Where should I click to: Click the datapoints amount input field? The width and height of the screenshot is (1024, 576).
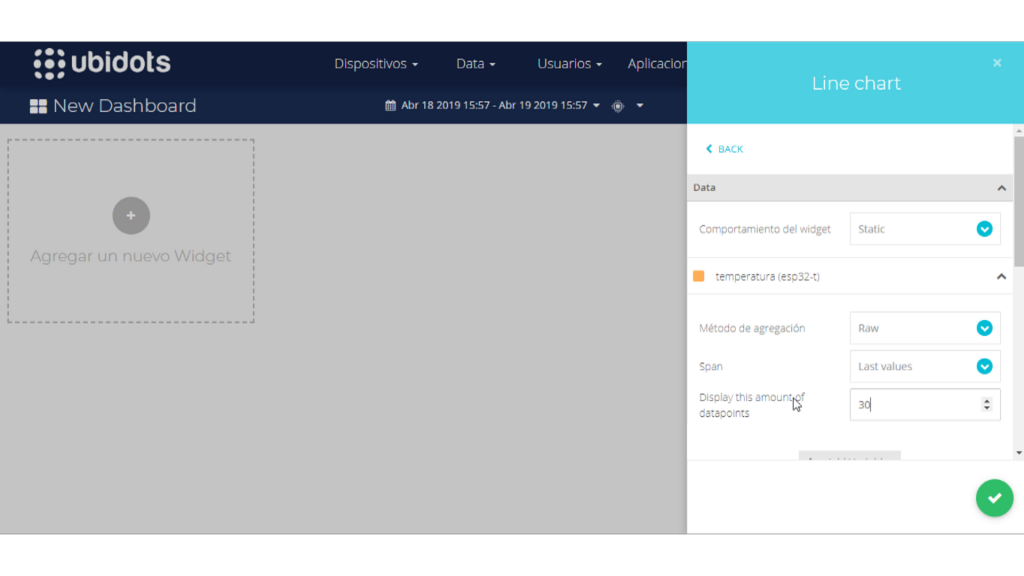[x=910, y=405]
